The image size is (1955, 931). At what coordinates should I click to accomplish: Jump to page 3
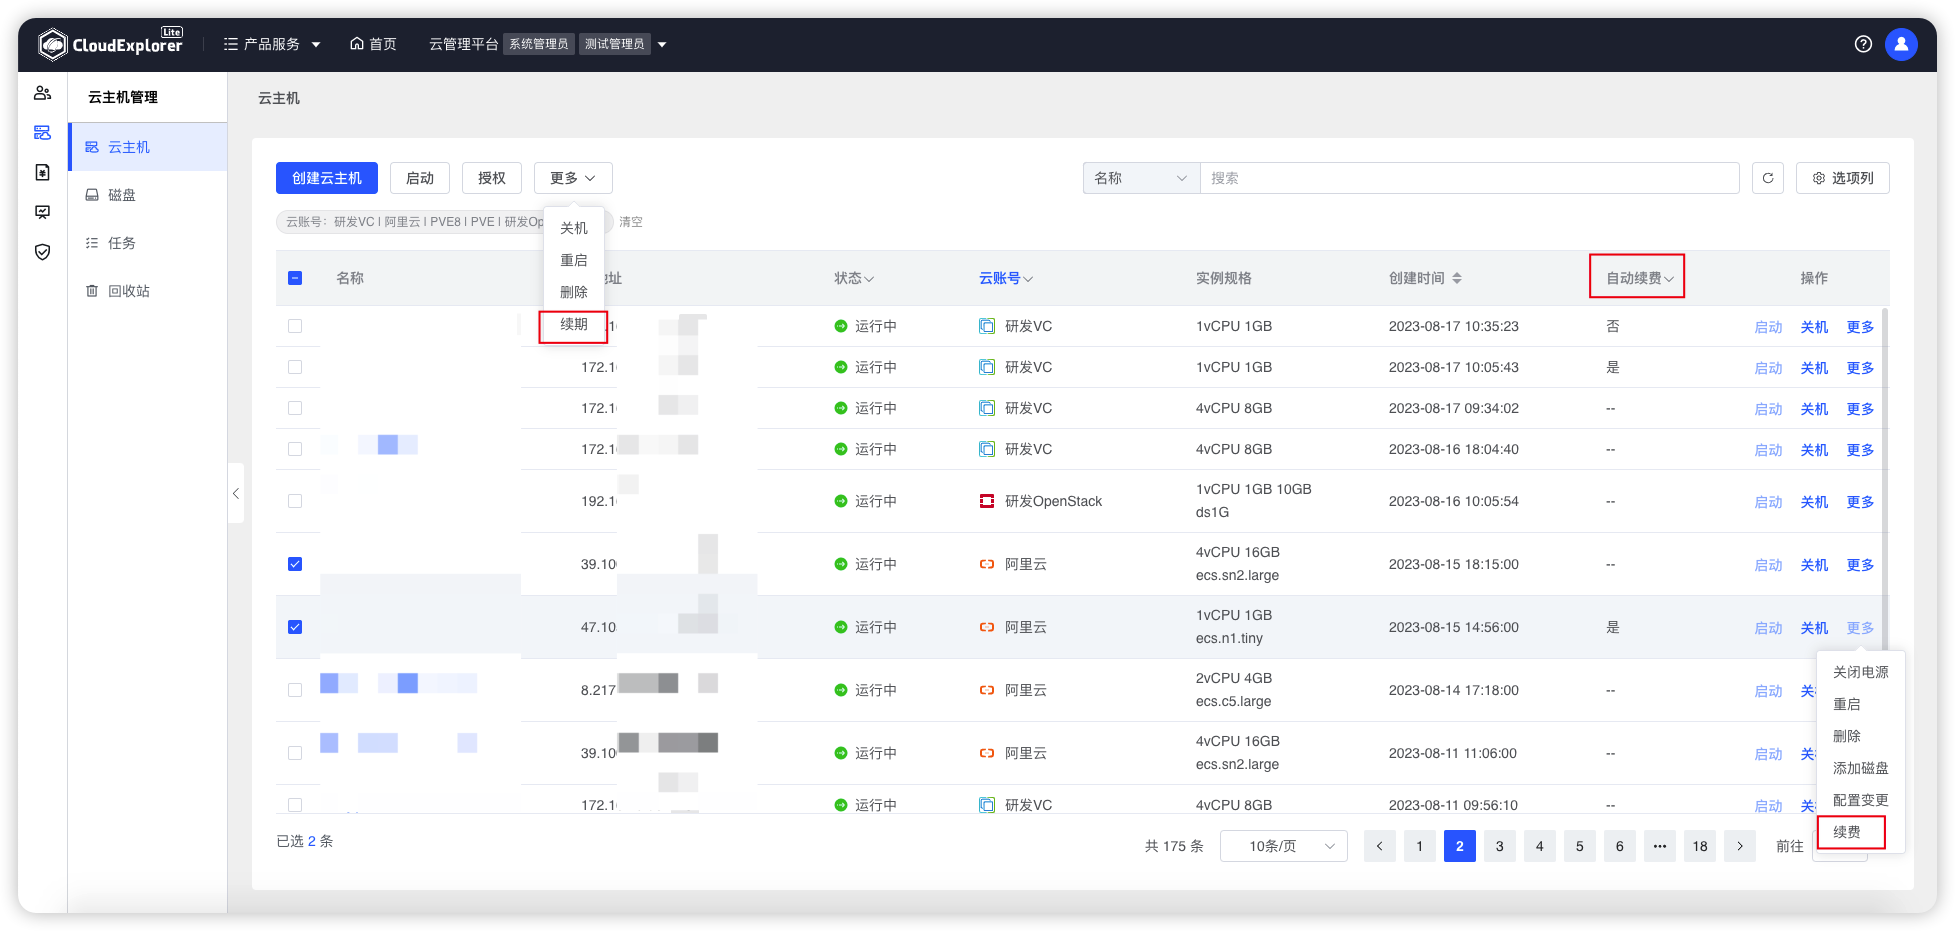pos(1500,846)
